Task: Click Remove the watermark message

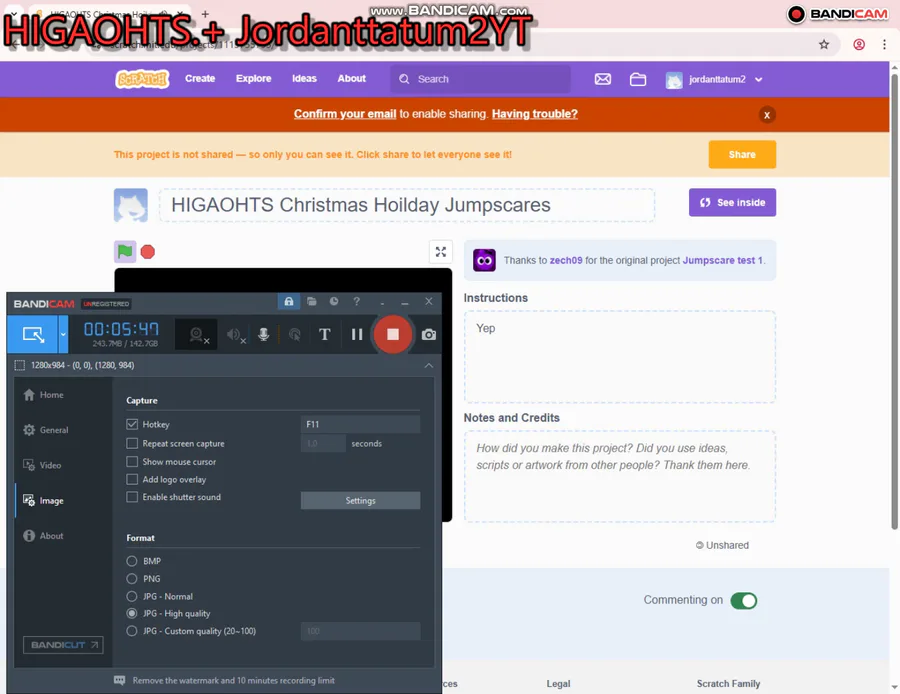Action: point(234,680)
